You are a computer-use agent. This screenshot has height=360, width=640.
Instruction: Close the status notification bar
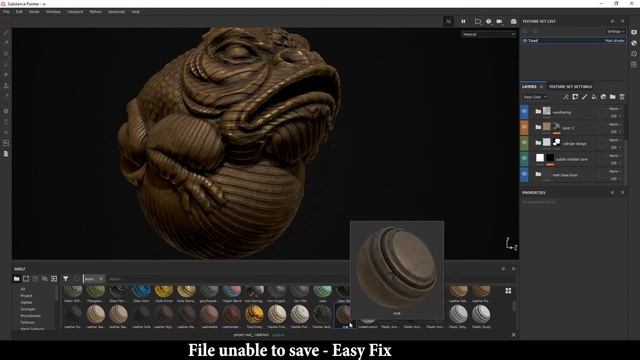pyautogui.click(x=513, y=335)
